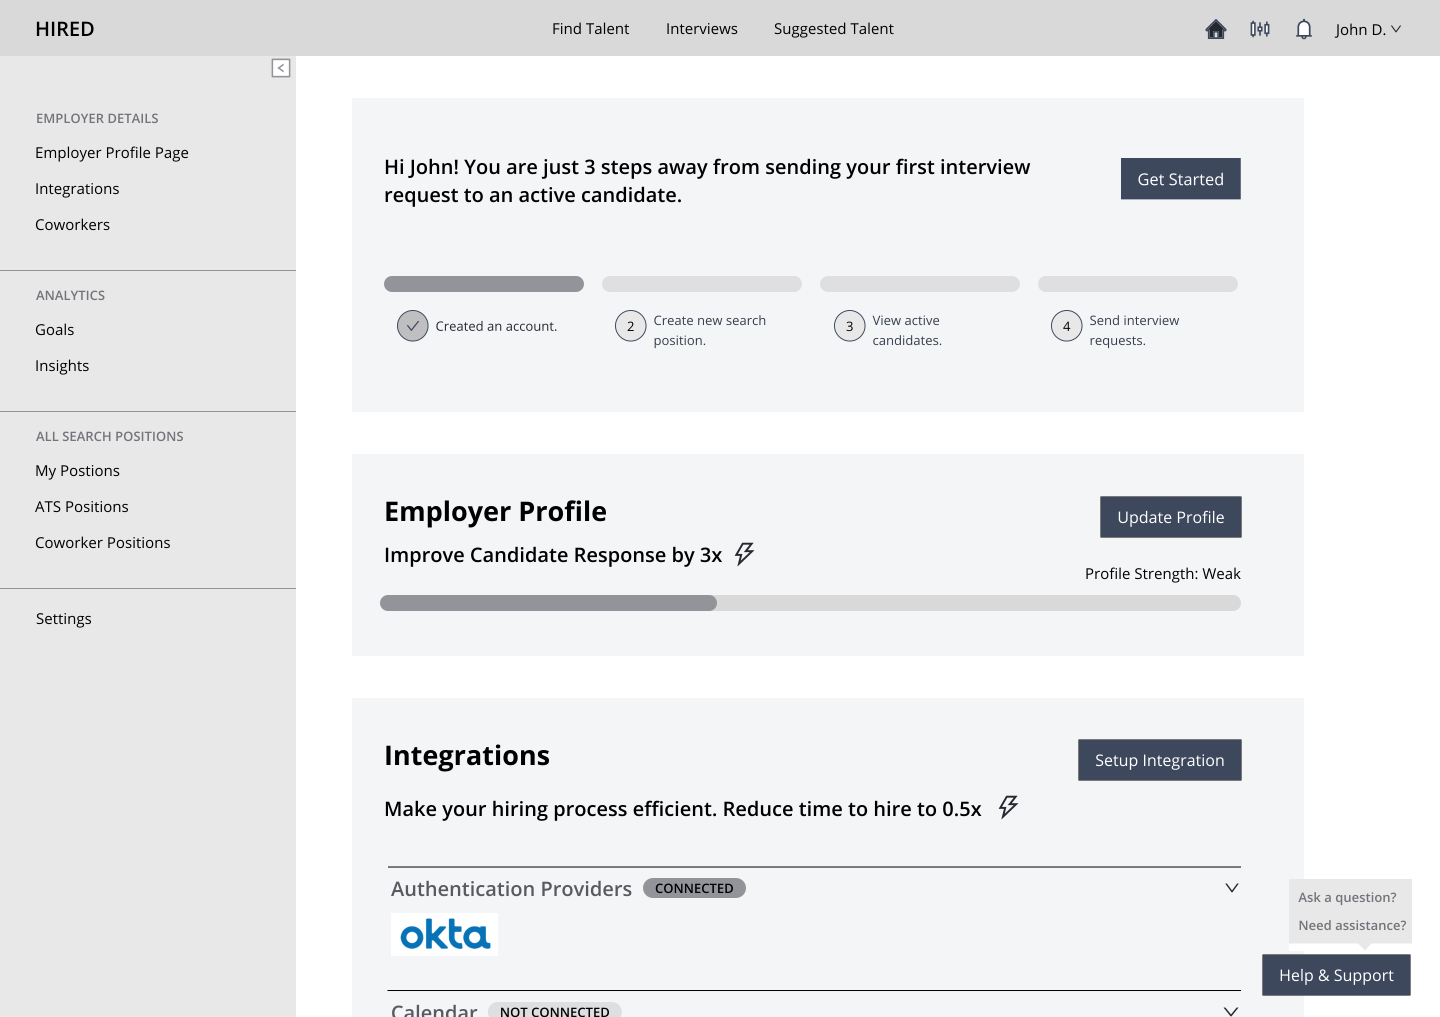Viewport: 1440px width, 1017px height.
Task: Select step 3 View active candidates
Action: (x=849, y=326)
